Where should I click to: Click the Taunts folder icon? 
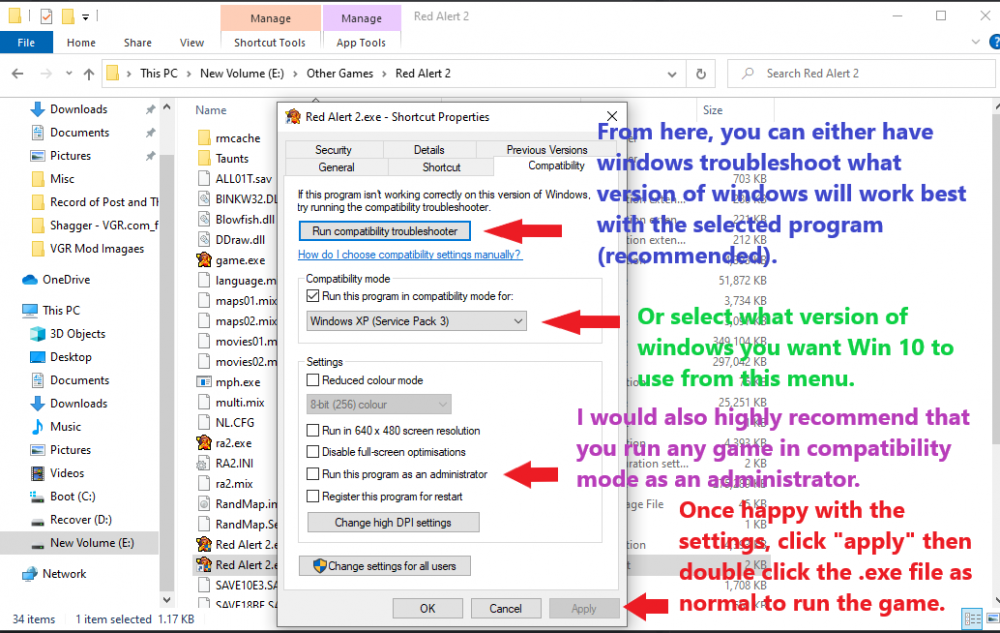(204, 159)
